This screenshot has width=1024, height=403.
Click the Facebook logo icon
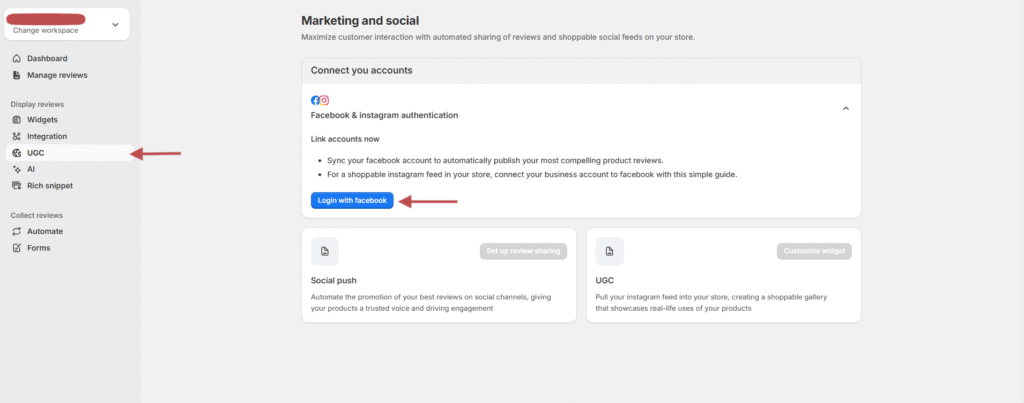tap(316, 100)
